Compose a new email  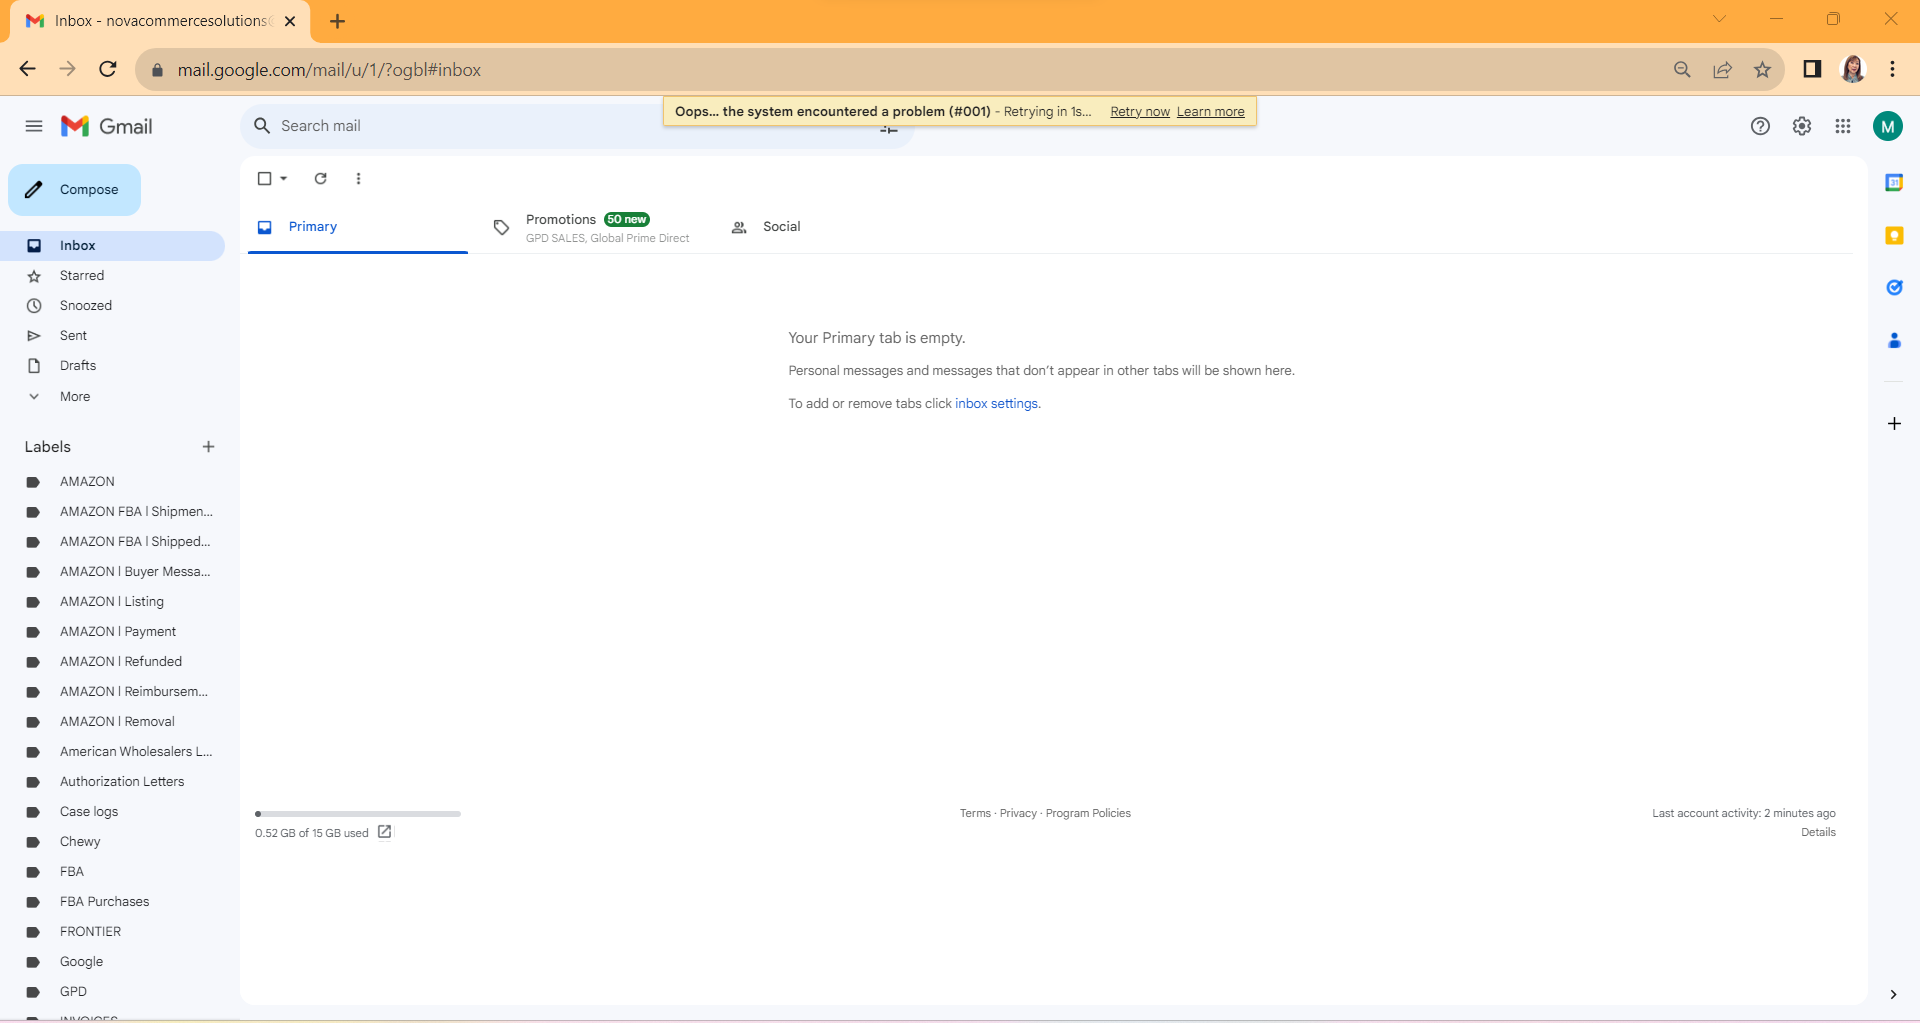pos(74,190)
